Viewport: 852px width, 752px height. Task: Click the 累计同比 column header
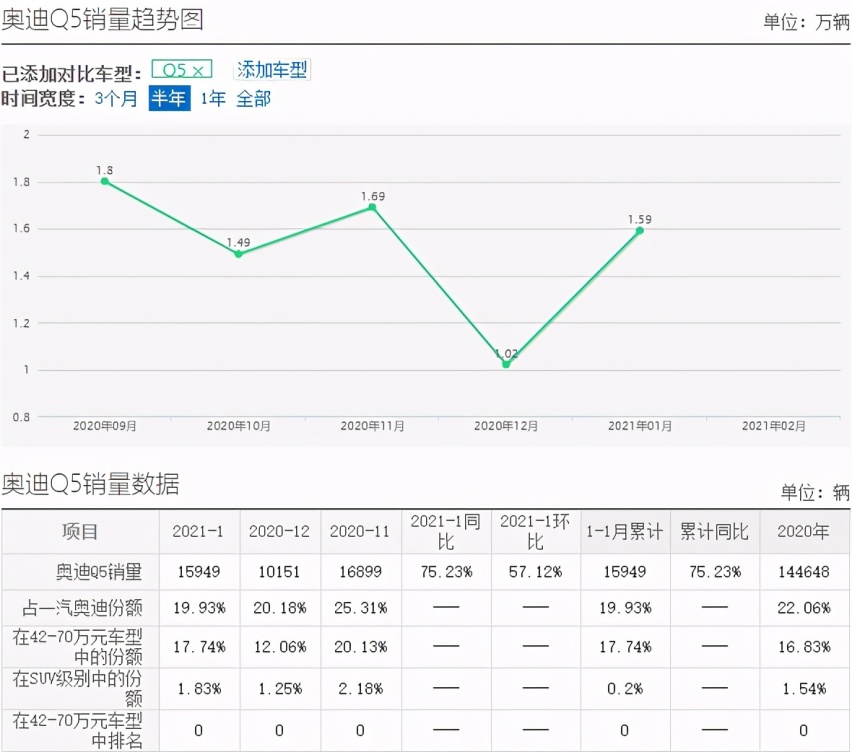pyautogui.click(x=715, y=531)
